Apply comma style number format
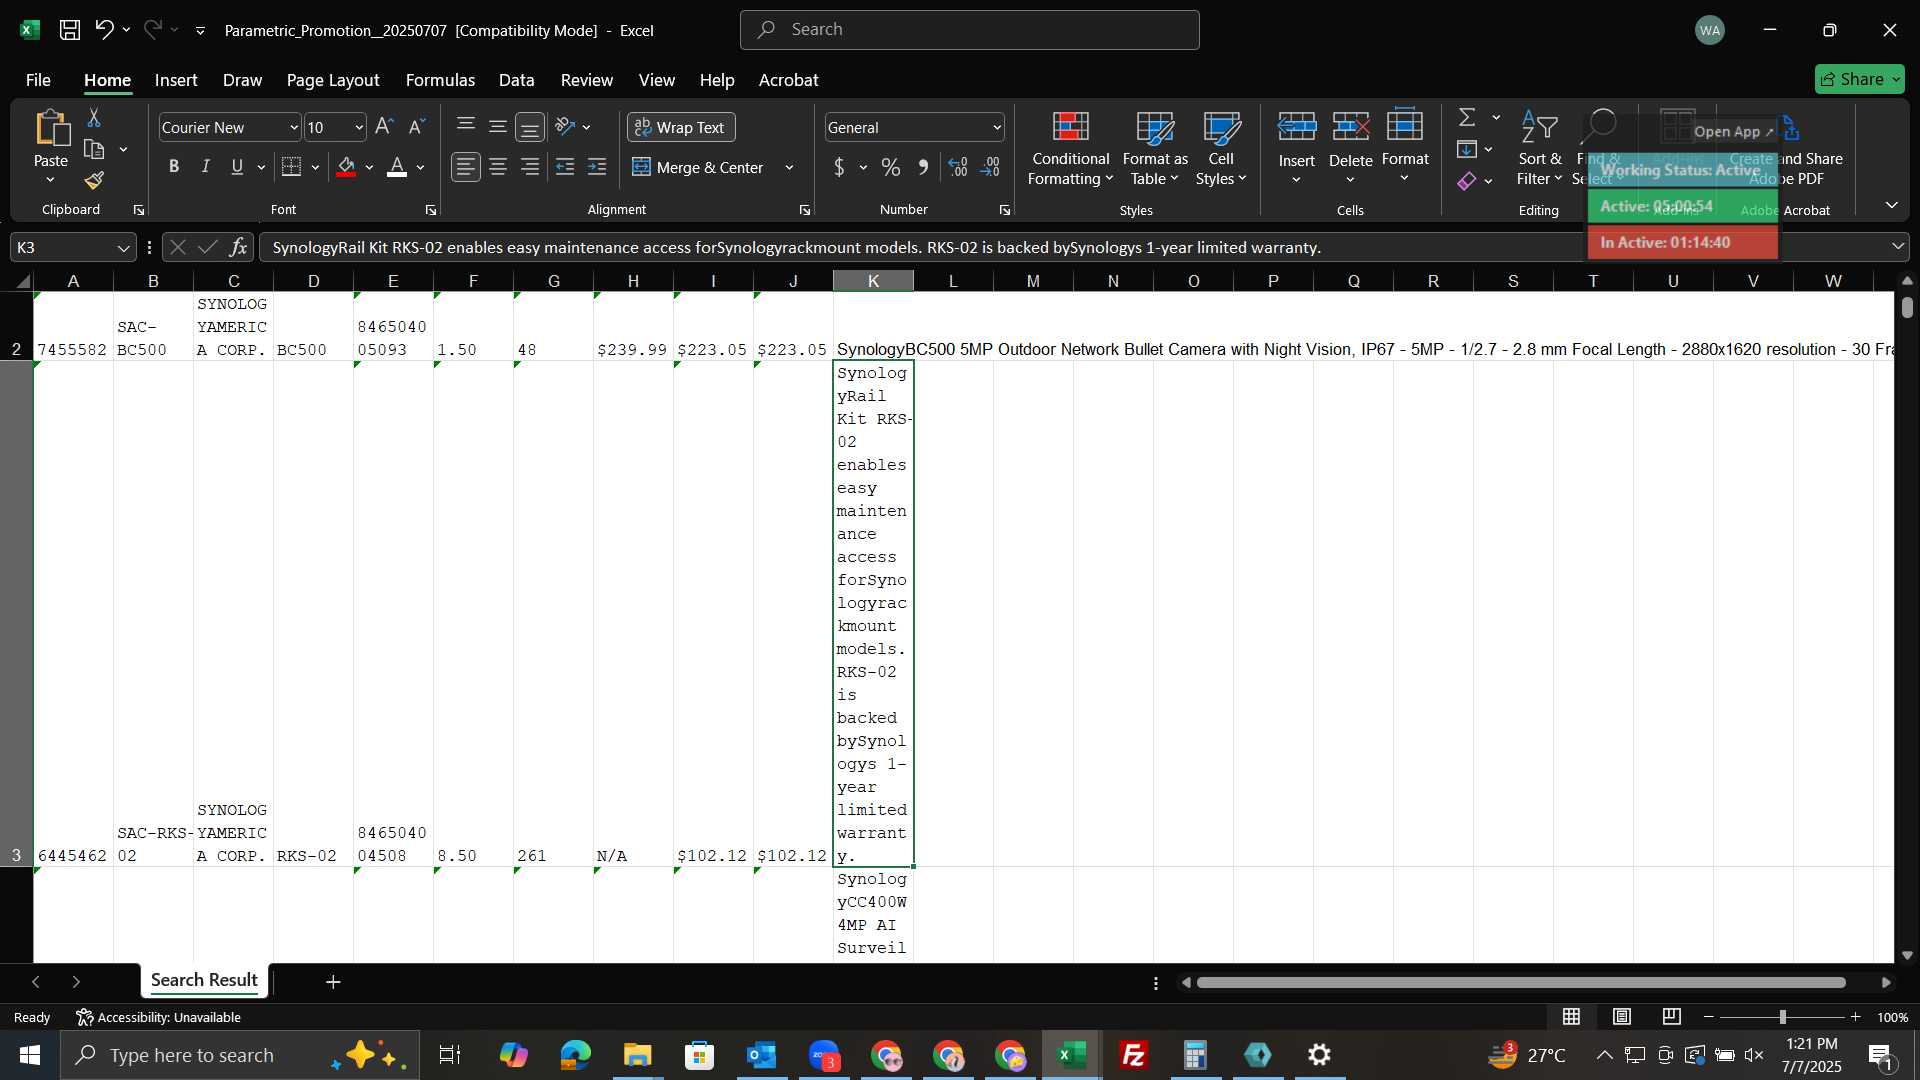The image size is (1920, 1080). (923, 167)
